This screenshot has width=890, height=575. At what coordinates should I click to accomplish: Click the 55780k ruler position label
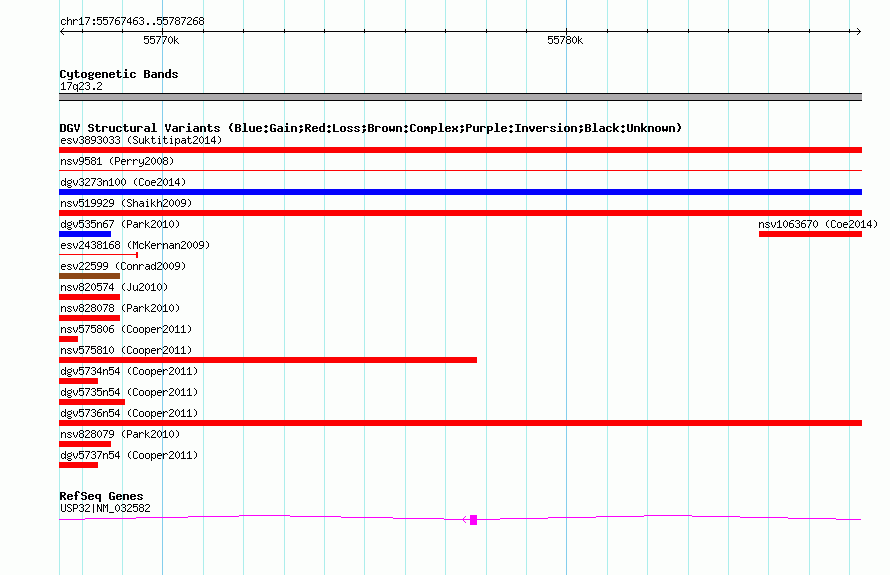pyautogui.click(x=565, y=40)
